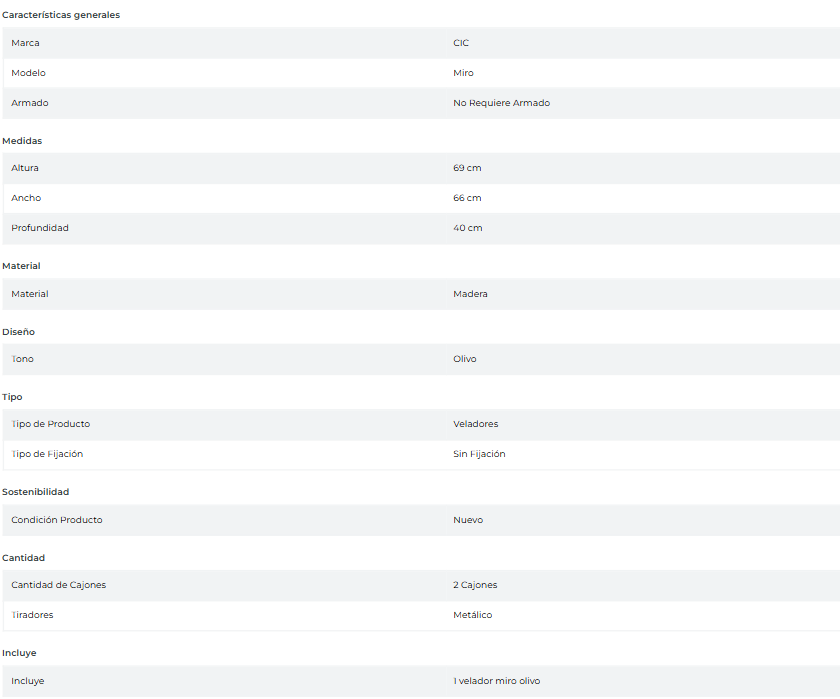This screenshot has width=840, height=699.
Task: Click the Características generales section heading
Action: (61, 15)
